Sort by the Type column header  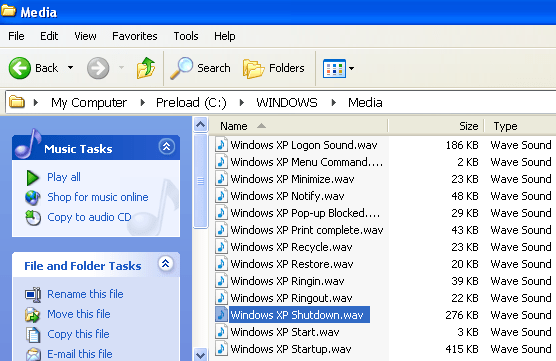tap(521, 126)
